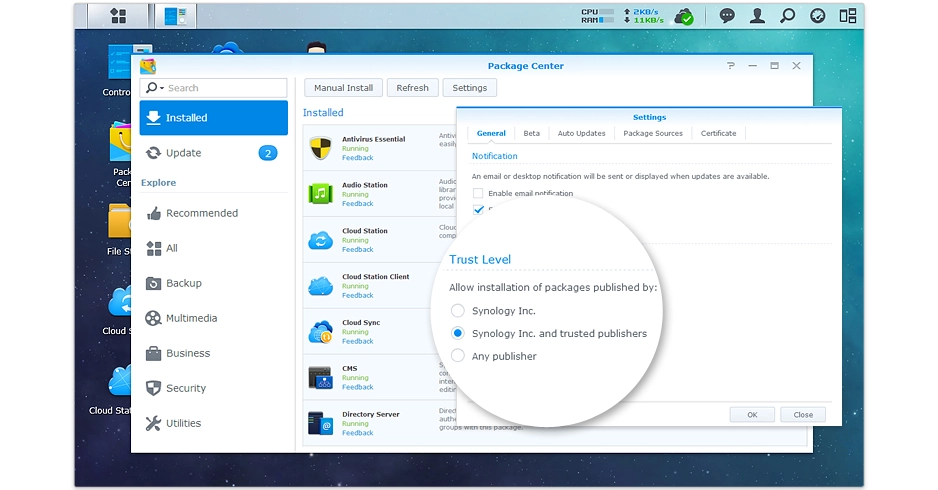Open Feedback link for Cloud Station Client
The height and width of the screenshot is (490, 938).
(358, 296)
